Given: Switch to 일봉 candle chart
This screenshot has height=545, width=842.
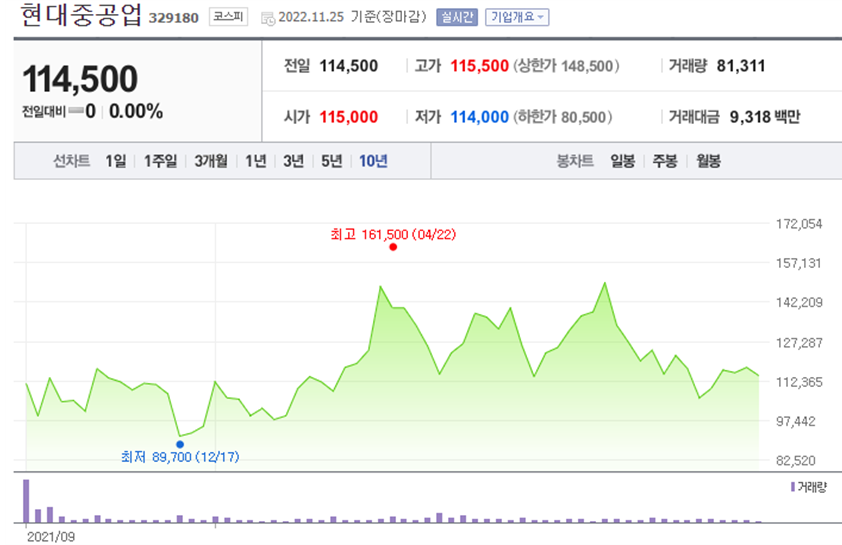Looking at the screenshot, I should 622,161.
